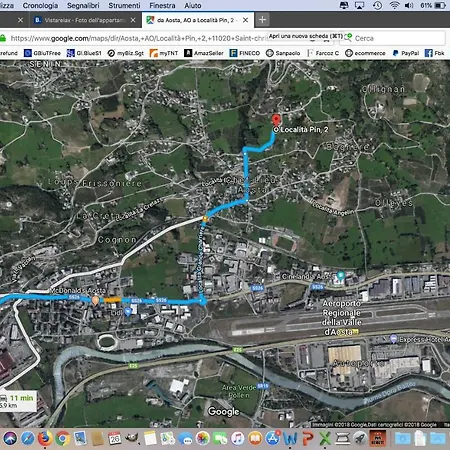Click the Cerca search field
The height and width of the screenshot is (450, 450).
click(392, 38)
